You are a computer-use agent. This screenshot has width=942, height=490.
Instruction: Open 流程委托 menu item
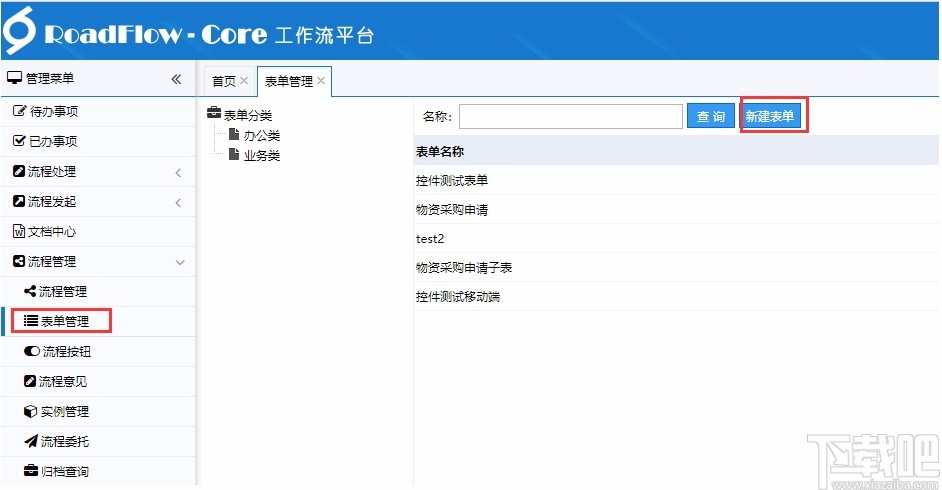[x=98, y=441]
